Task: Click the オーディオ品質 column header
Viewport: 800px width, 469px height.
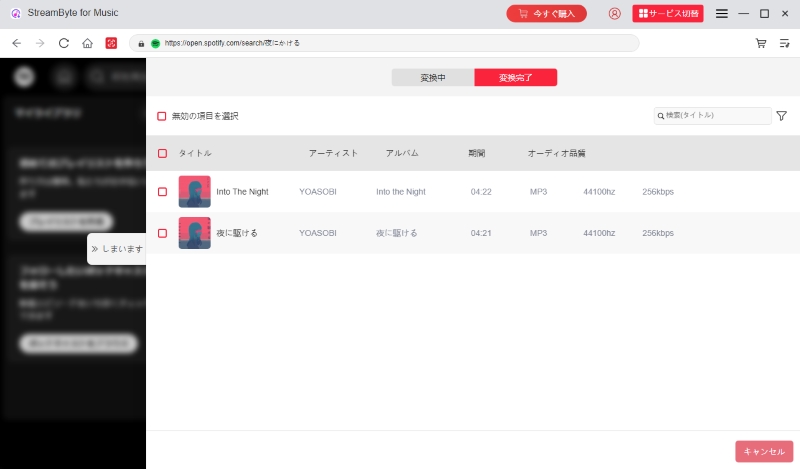Action: pyautogui.click(x=557, y=153)
